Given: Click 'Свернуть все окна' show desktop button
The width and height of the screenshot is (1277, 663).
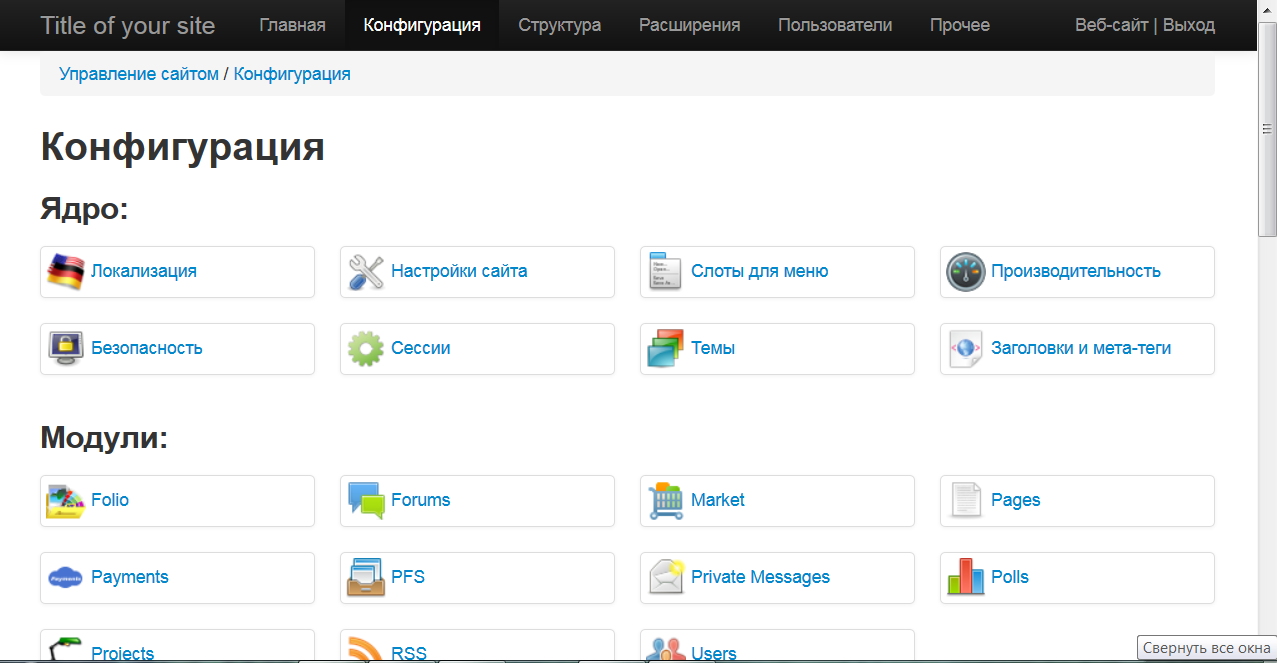Looking at the screenshot, I should click(1207, 648).
